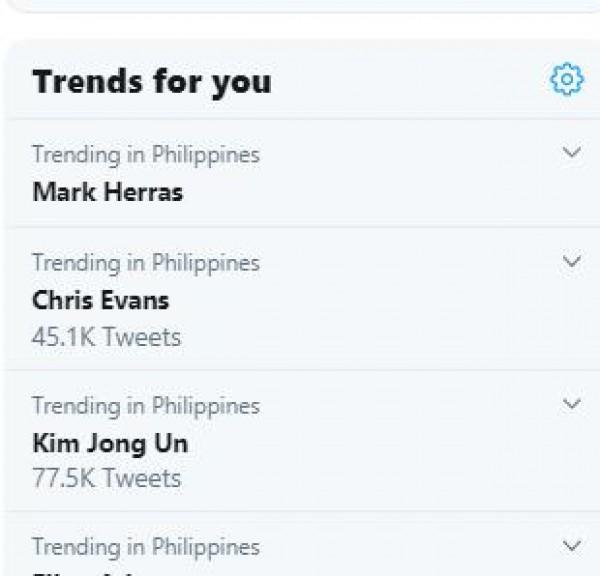Click "Trending in Philippines" above Kim Jong Un

pos(145,406)
